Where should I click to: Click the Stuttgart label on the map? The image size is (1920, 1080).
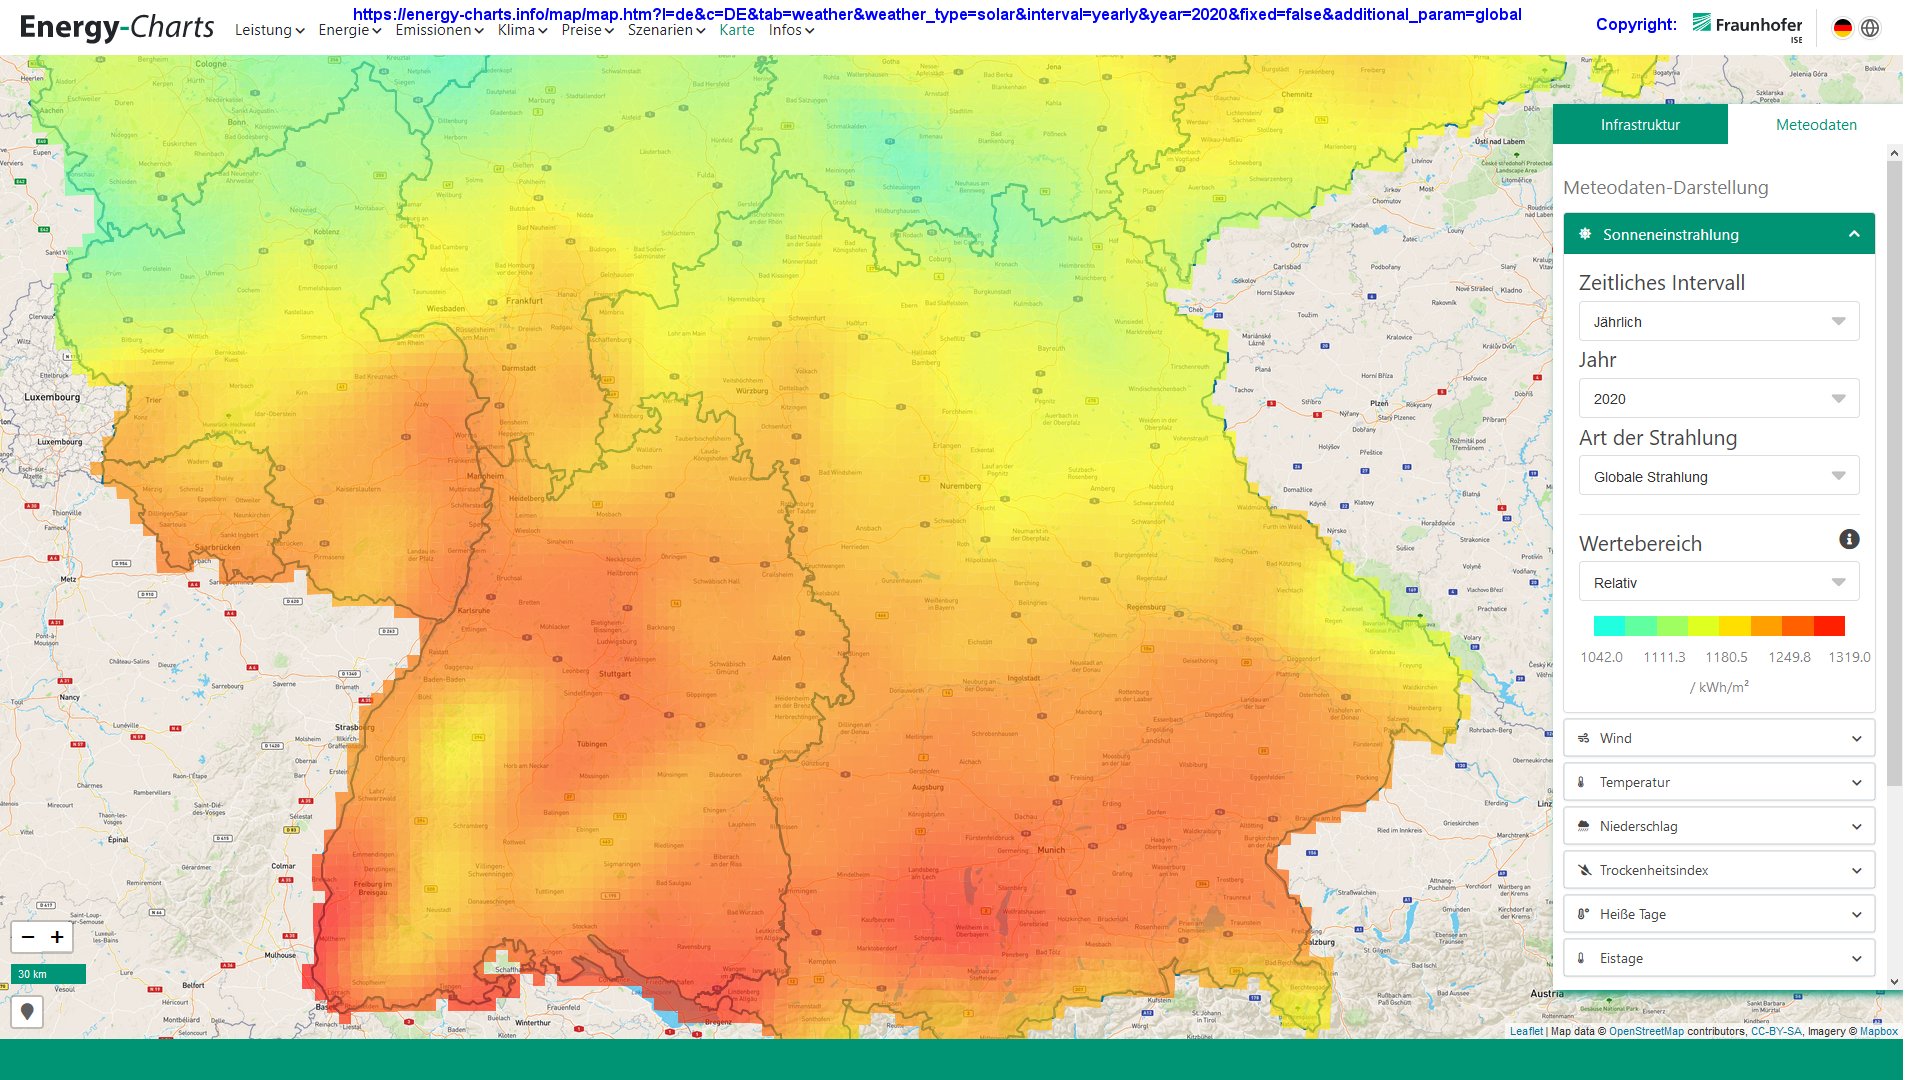pos(615,674)
